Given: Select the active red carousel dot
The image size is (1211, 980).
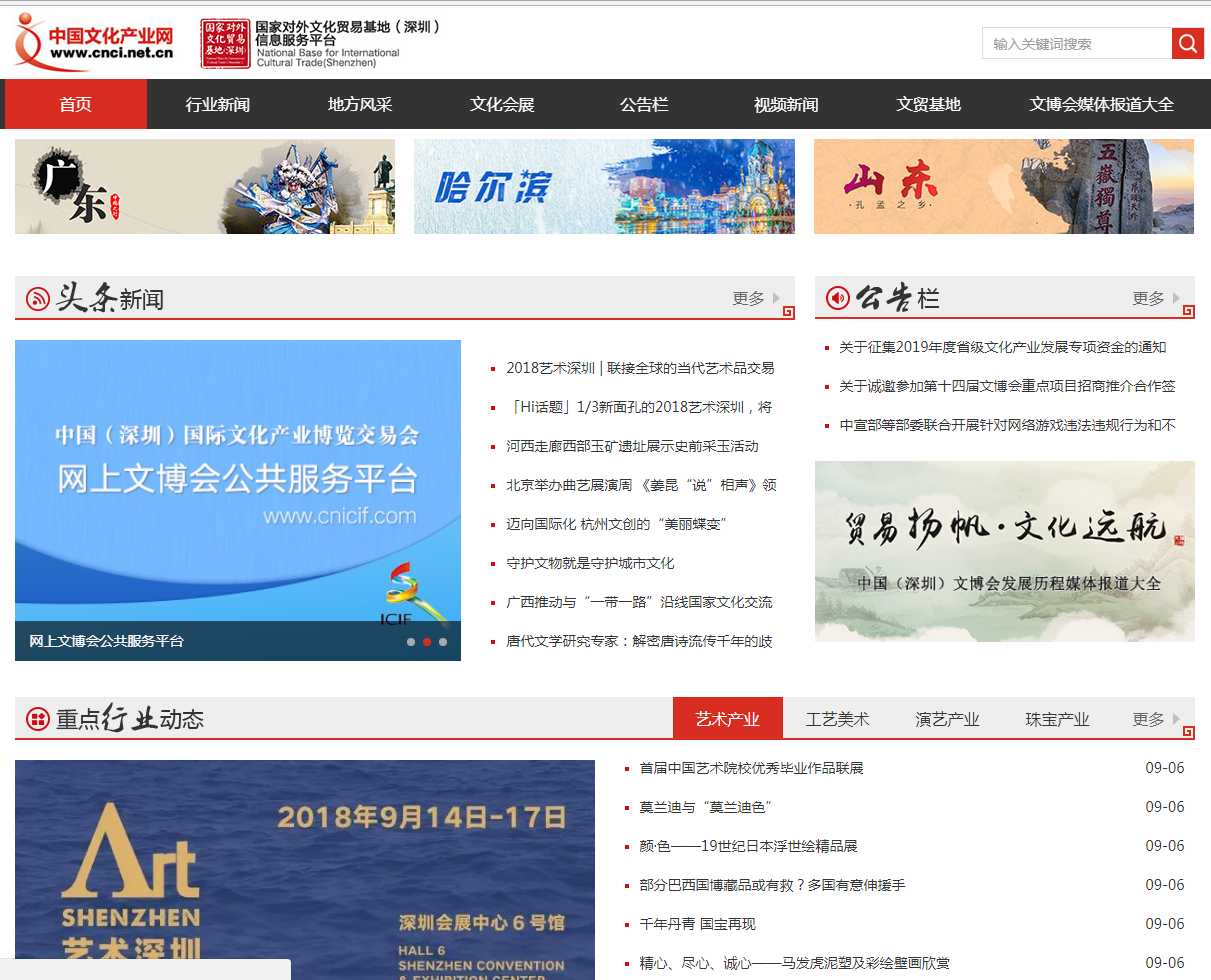Looking at the screenshot, I should [427, 642].
